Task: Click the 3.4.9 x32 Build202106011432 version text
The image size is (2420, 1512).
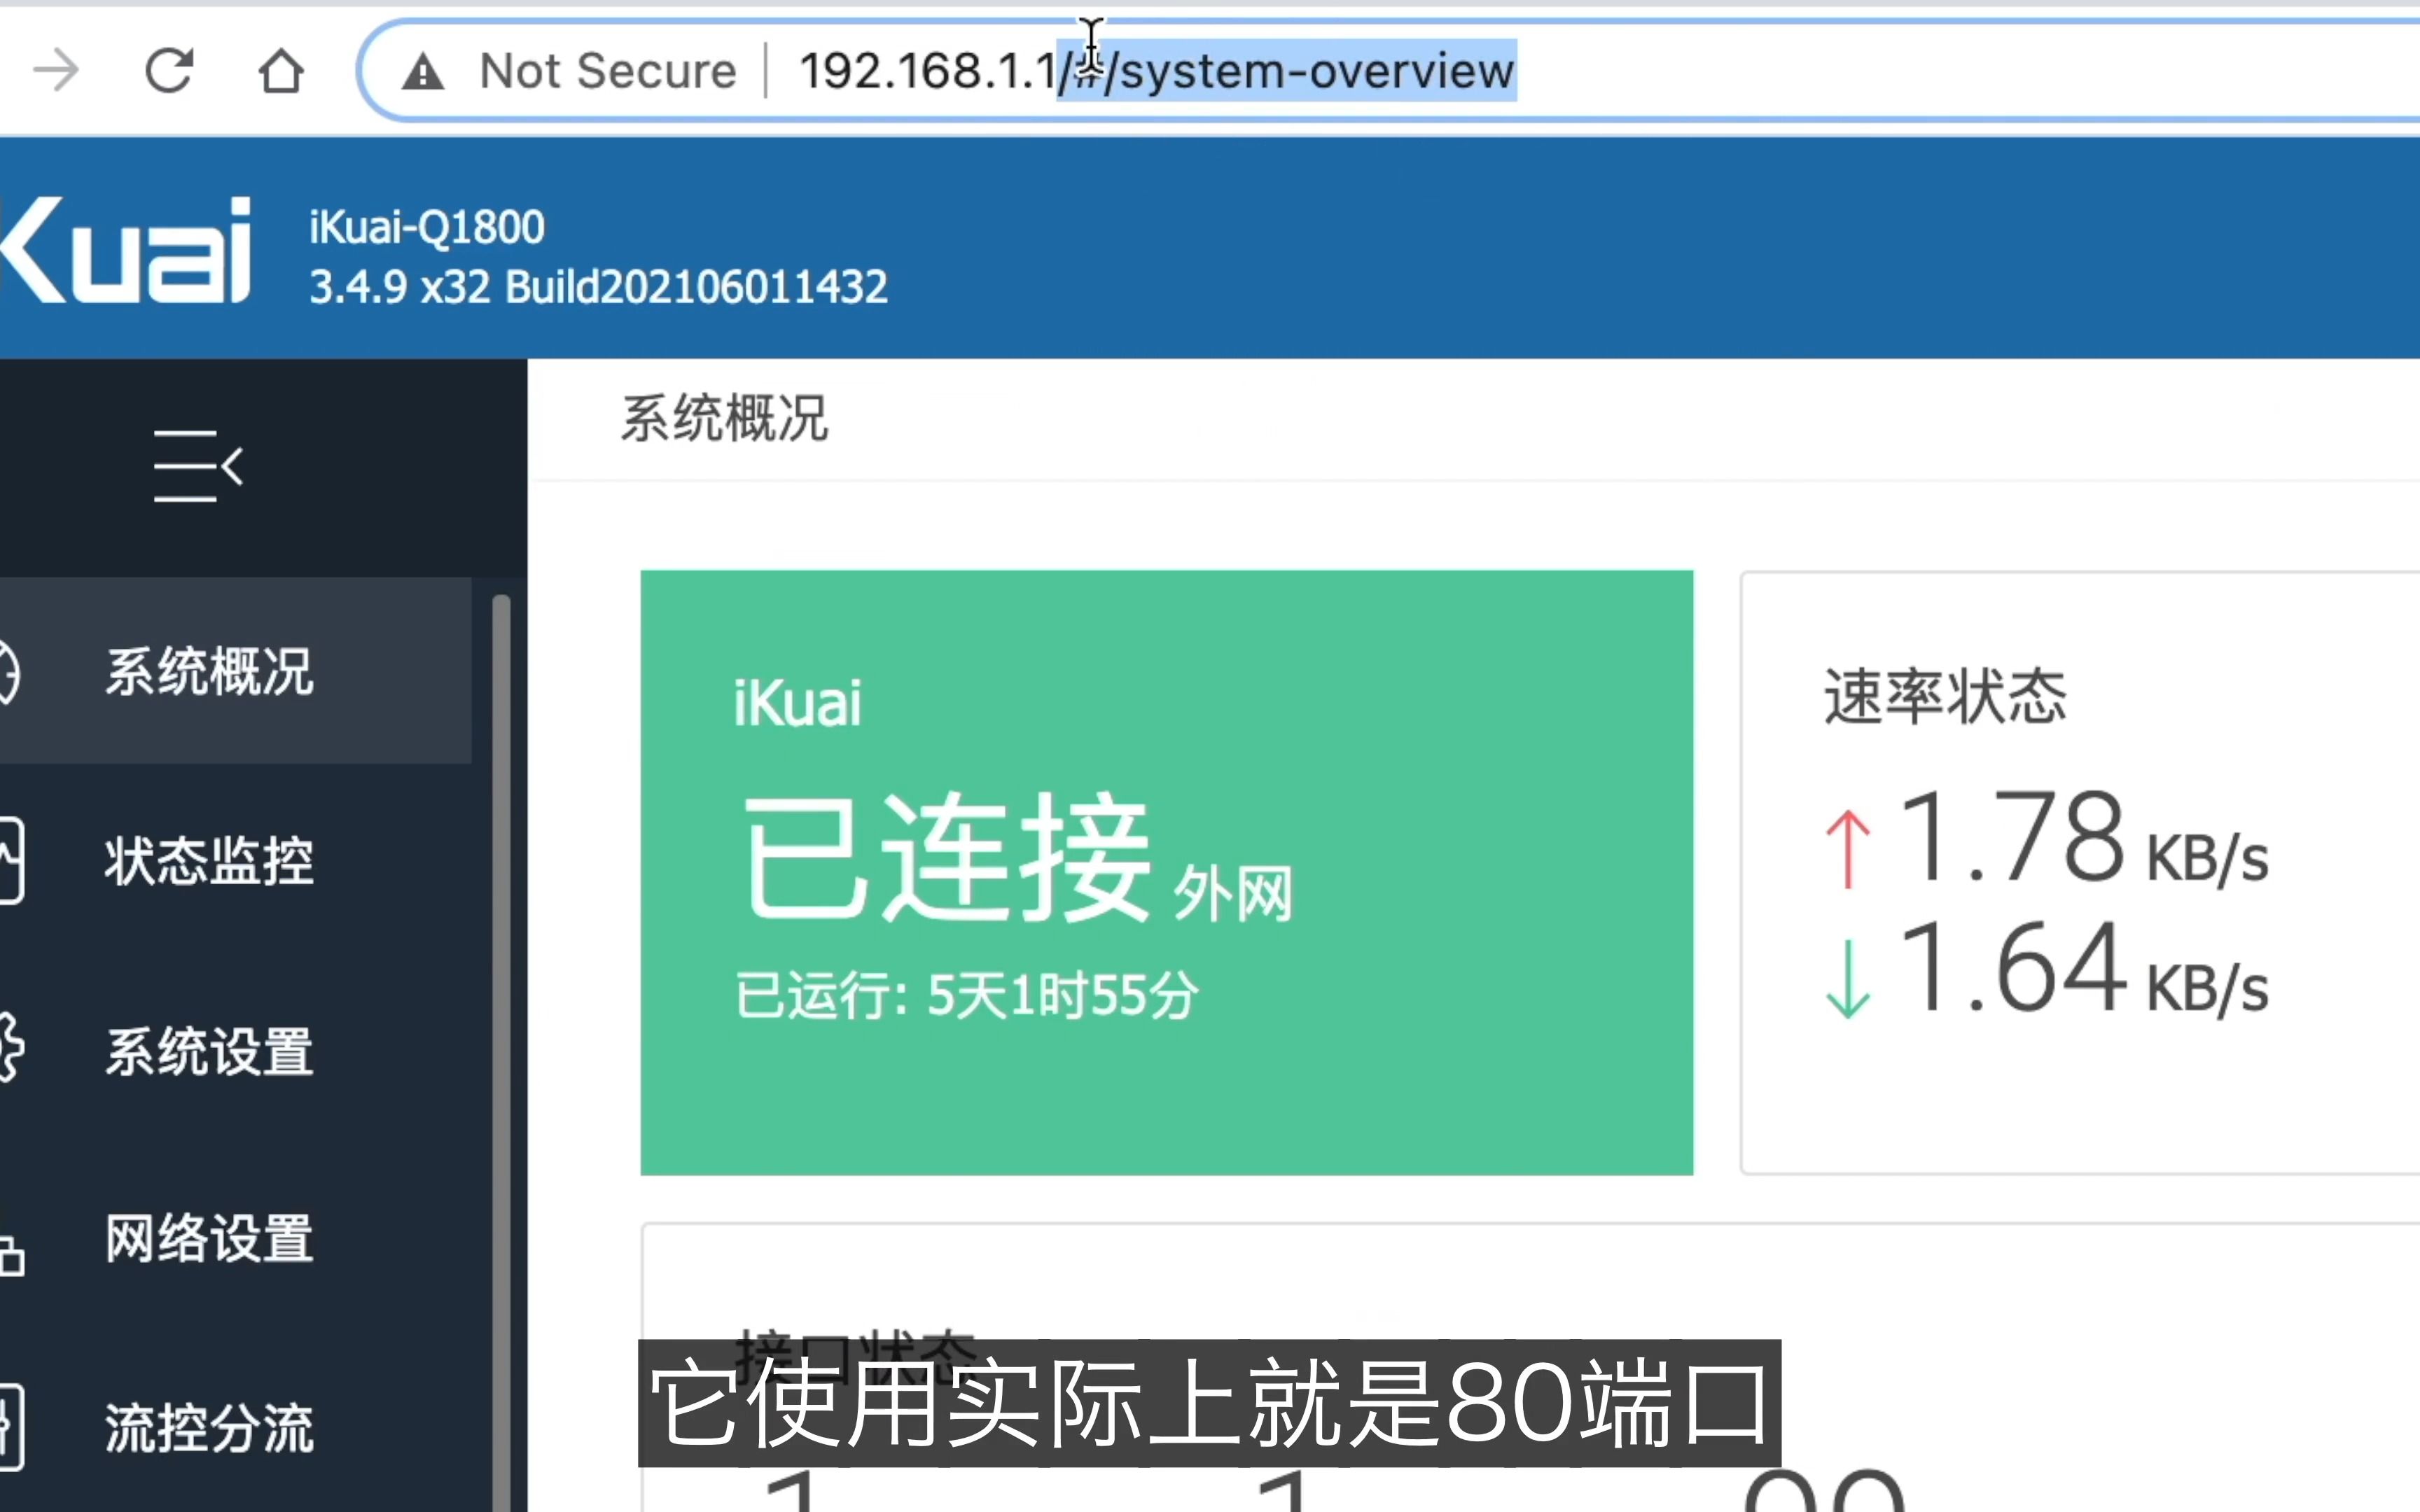Action: [598, 287]
